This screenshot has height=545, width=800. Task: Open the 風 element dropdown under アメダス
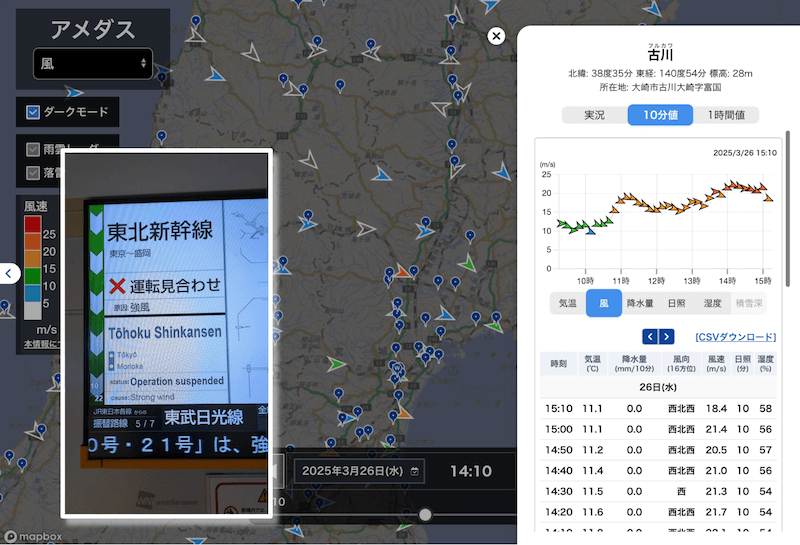tap(93, 64)
